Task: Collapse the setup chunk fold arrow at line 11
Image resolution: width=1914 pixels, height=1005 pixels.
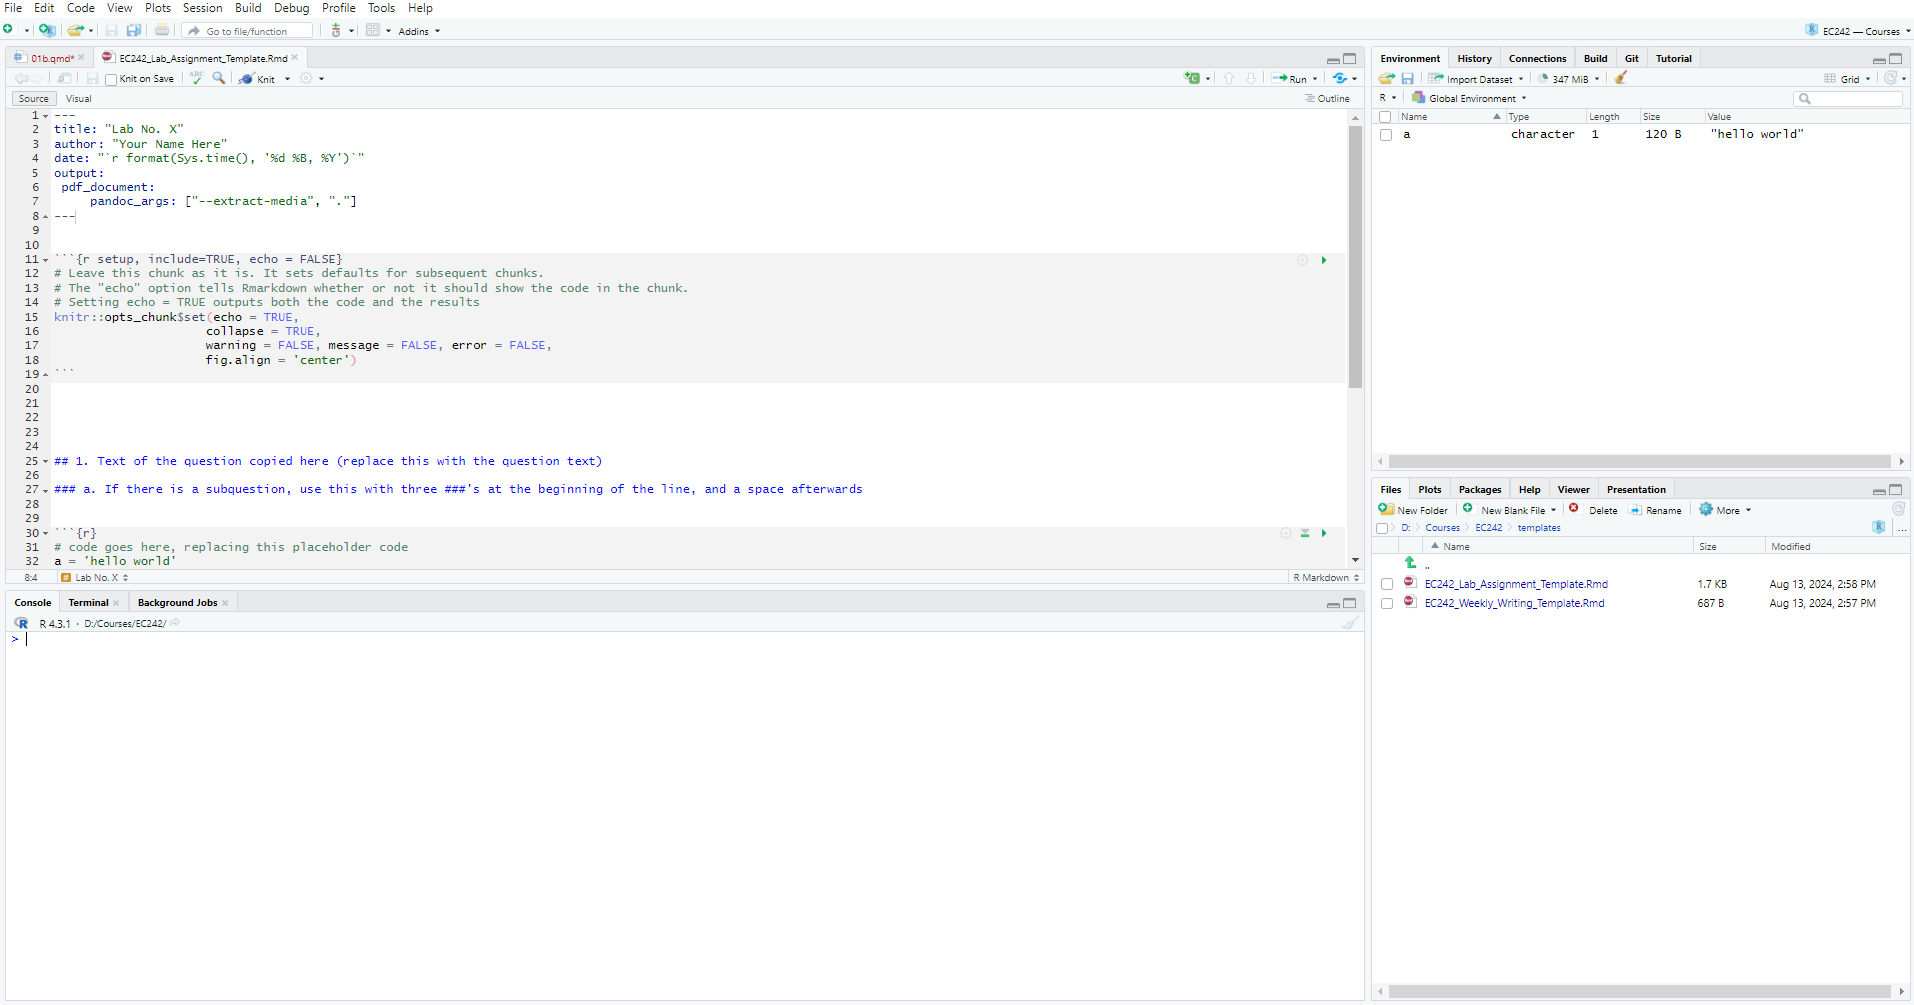Action: tap(45, 260)
